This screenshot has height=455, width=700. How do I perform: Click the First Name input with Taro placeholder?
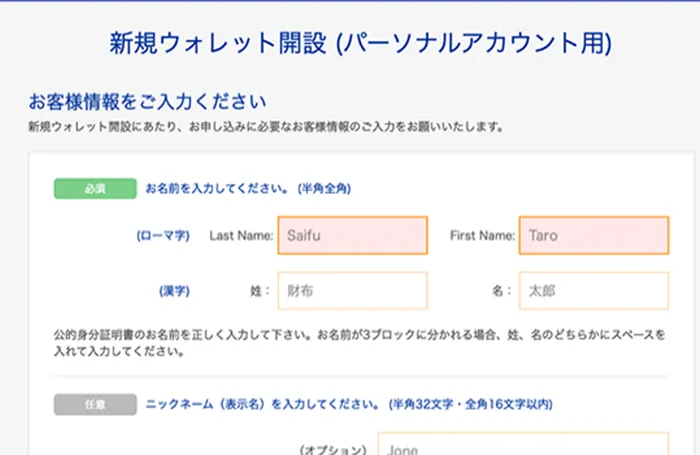[594, 235]
